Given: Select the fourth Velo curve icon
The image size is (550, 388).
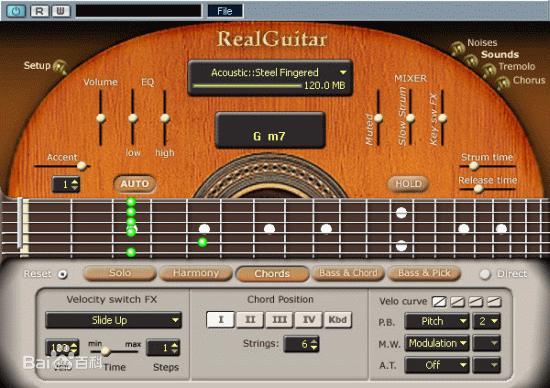Looking at the screenshot, I should [494, 301].
